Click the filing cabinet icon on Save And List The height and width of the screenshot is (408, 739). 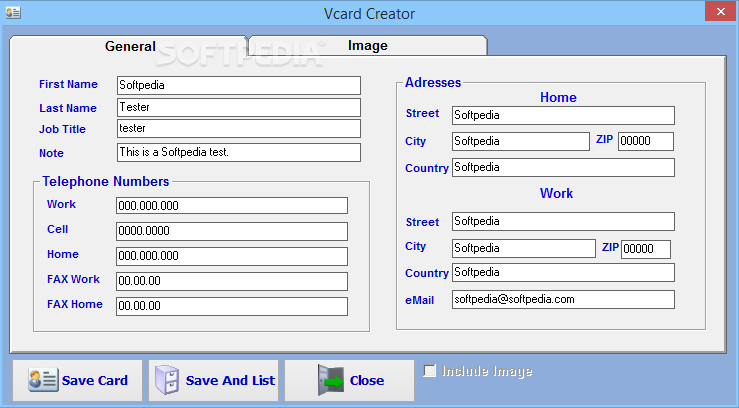point(167,380)
